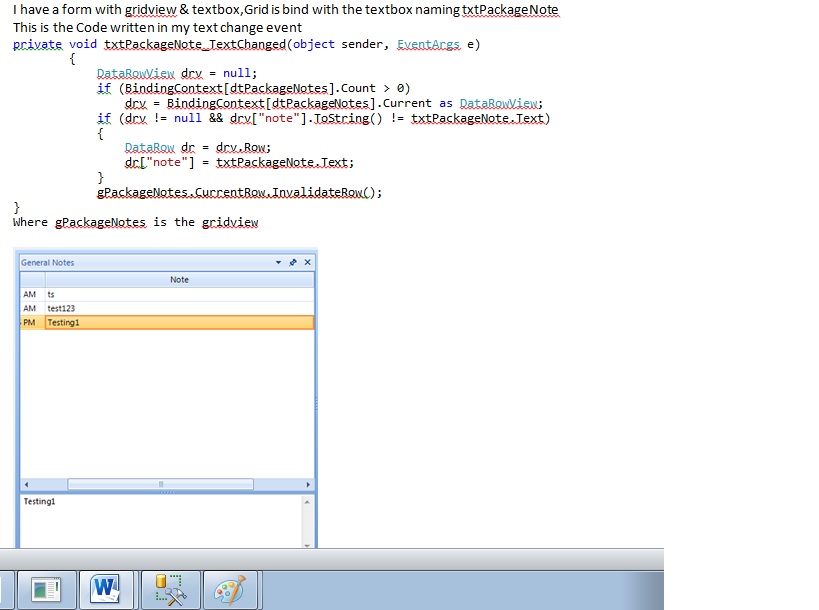Click the horizontal scrollbar left arrow
The width and height of the screenshot is (819, 610).
click(26, 484)
